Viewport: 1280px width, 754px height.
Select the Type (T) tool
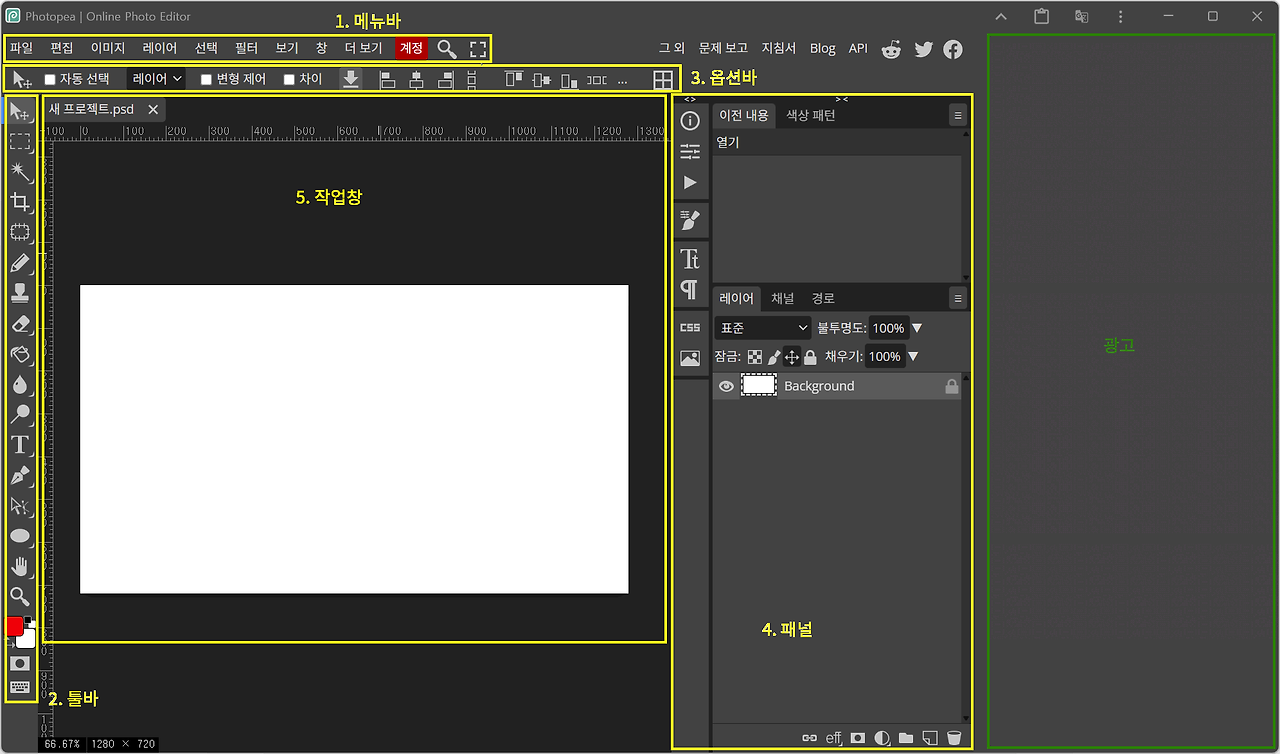click(20, 445)
